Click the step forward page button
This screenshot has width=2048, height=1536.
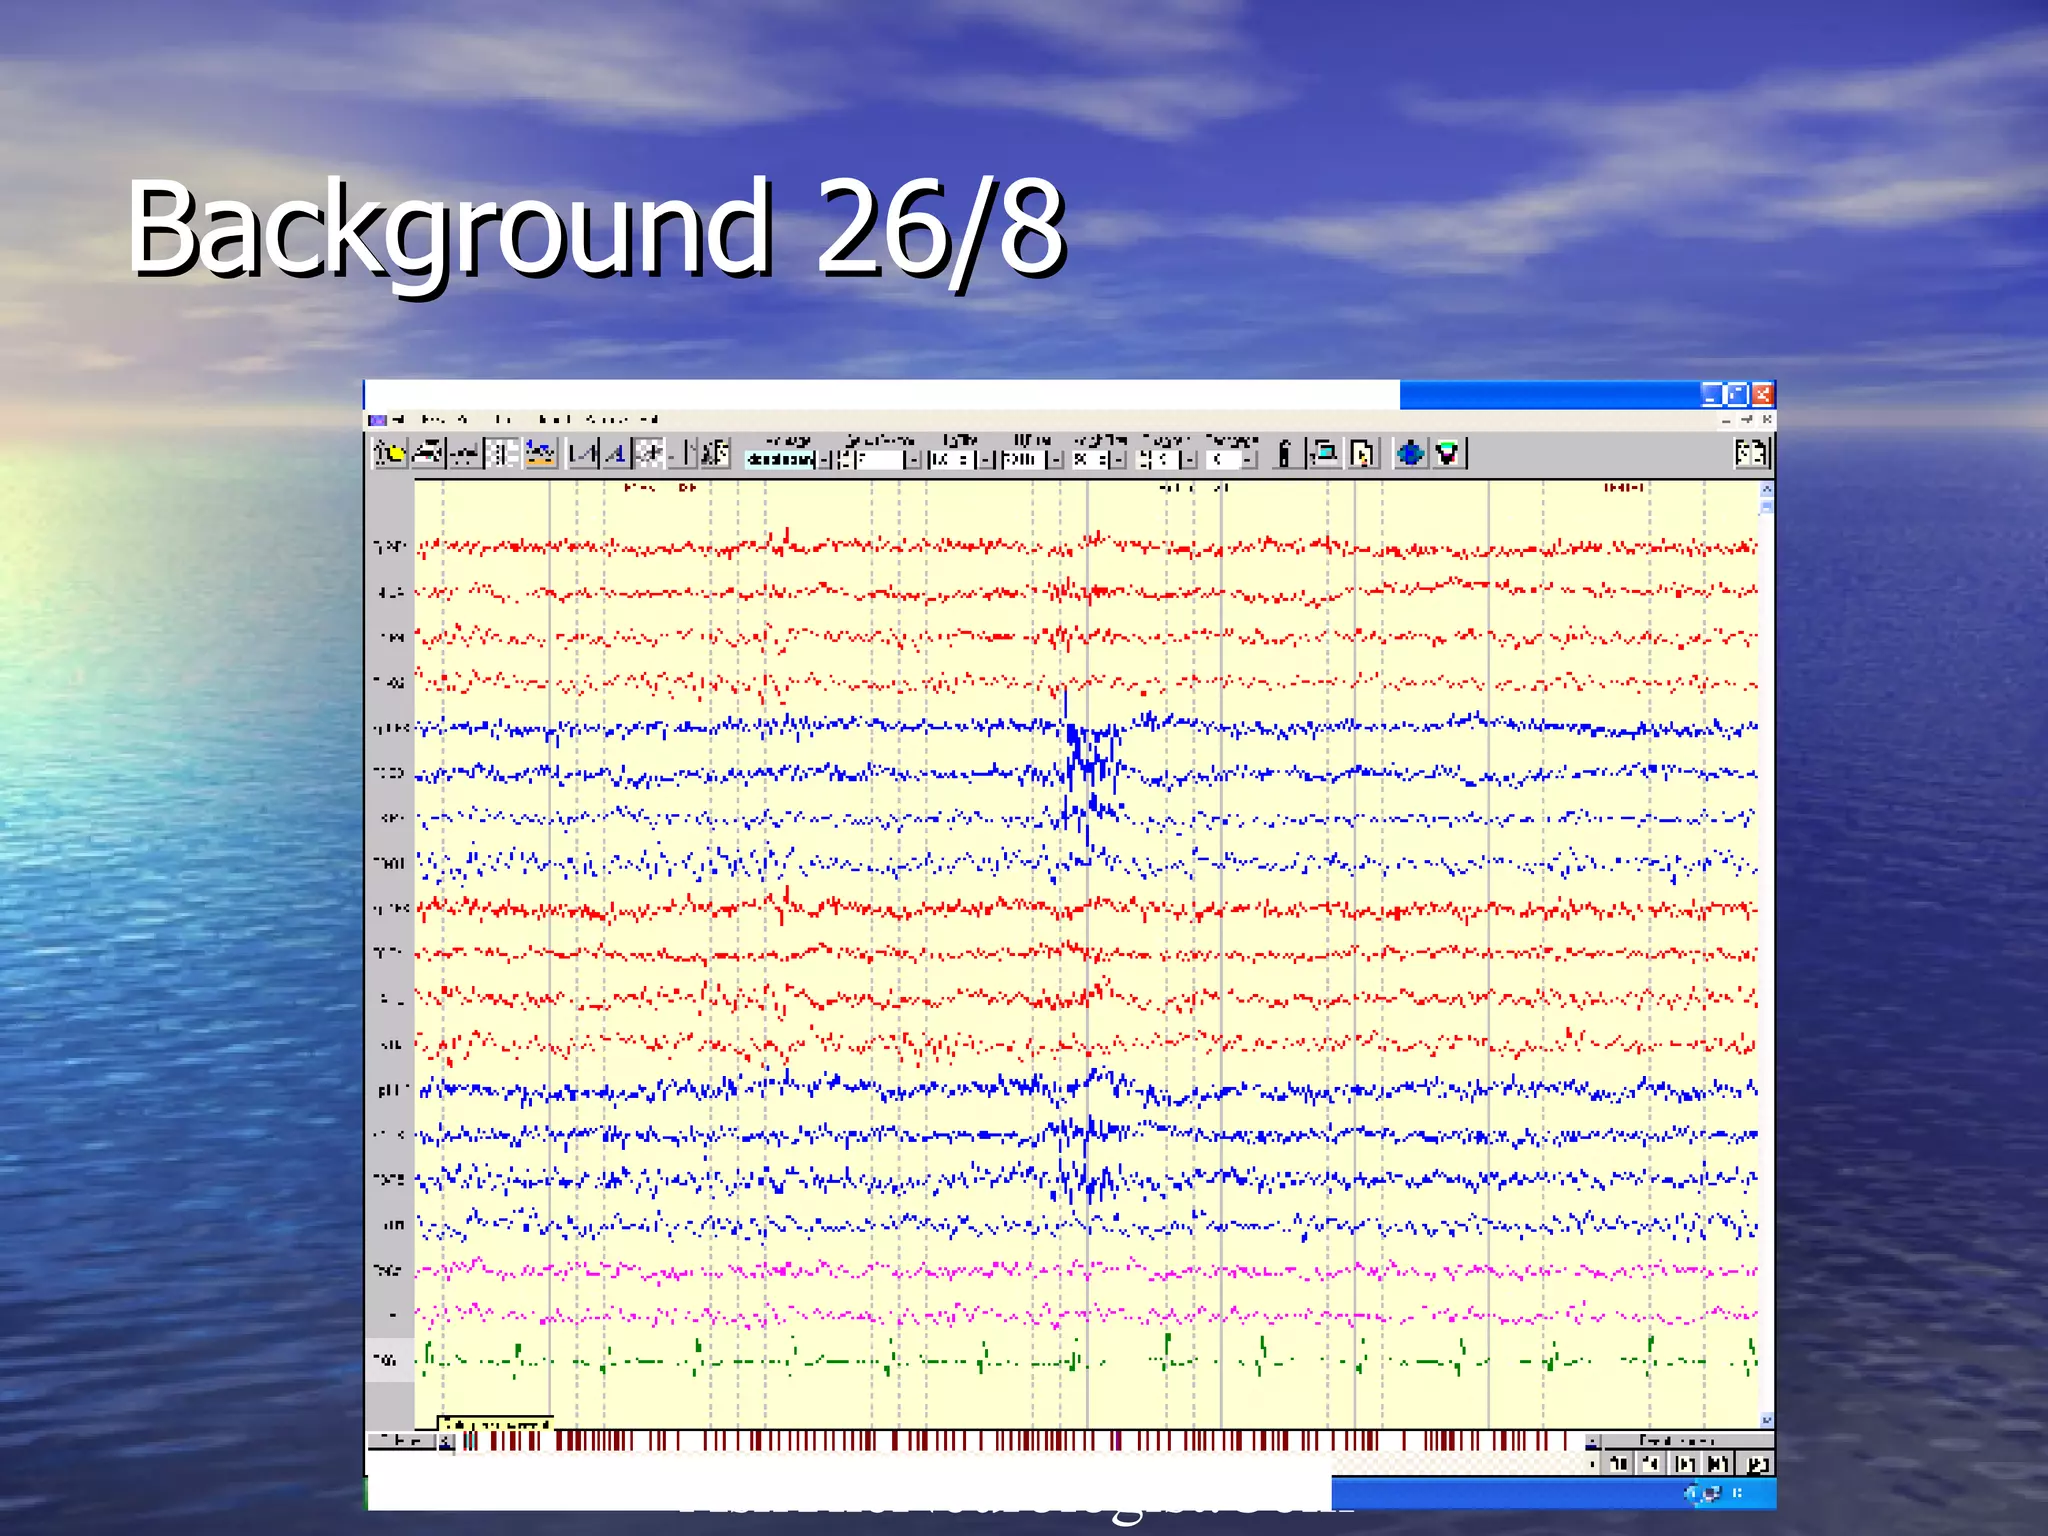(x=1685, y=1464)
